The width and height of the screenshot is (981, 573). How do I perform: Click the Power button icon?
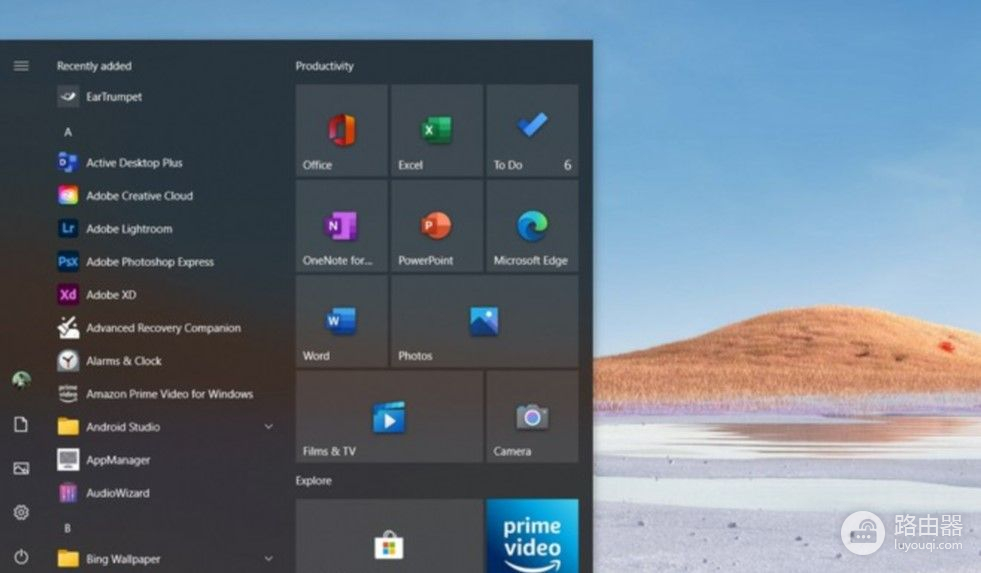[21, 557]
